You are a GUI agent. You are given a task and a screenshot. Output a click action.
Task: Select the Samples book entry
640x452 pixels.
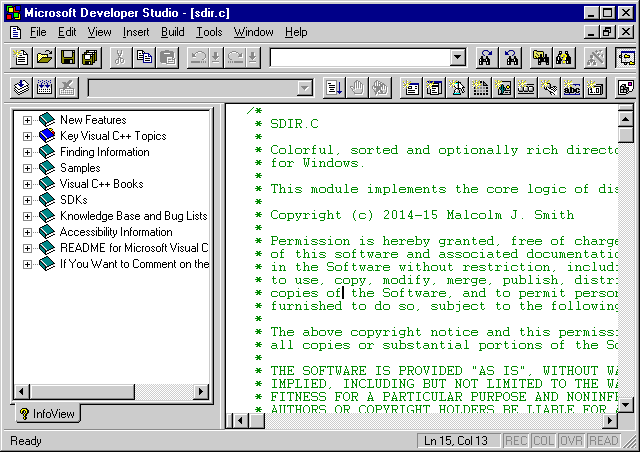point(80,168)
